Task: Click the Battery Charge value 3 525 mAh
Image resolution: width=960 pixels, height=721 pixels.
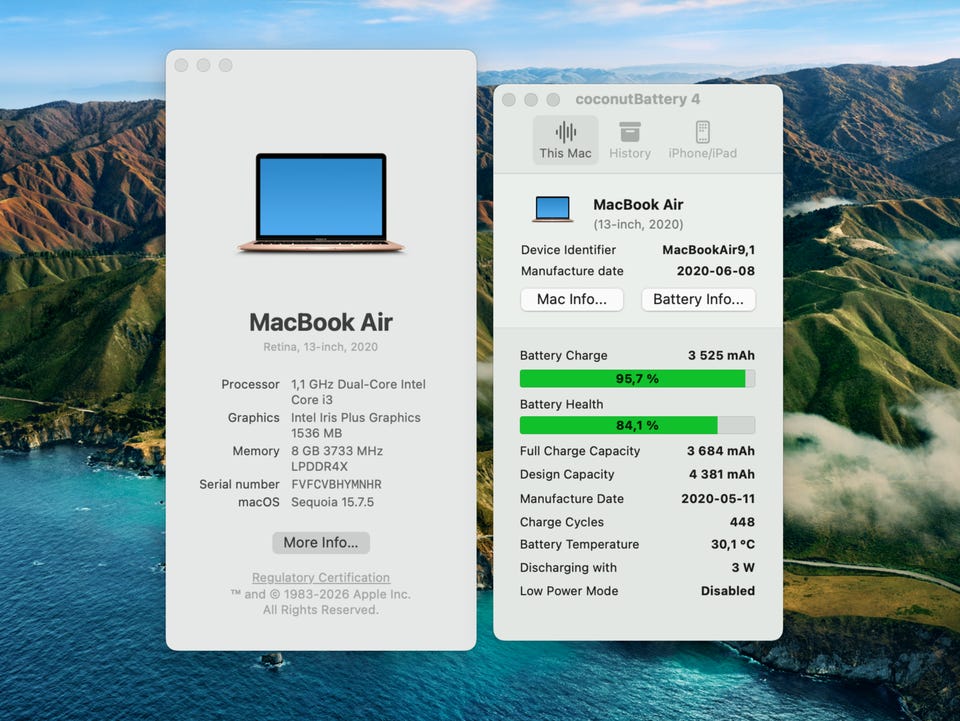Action: [721, 356]
